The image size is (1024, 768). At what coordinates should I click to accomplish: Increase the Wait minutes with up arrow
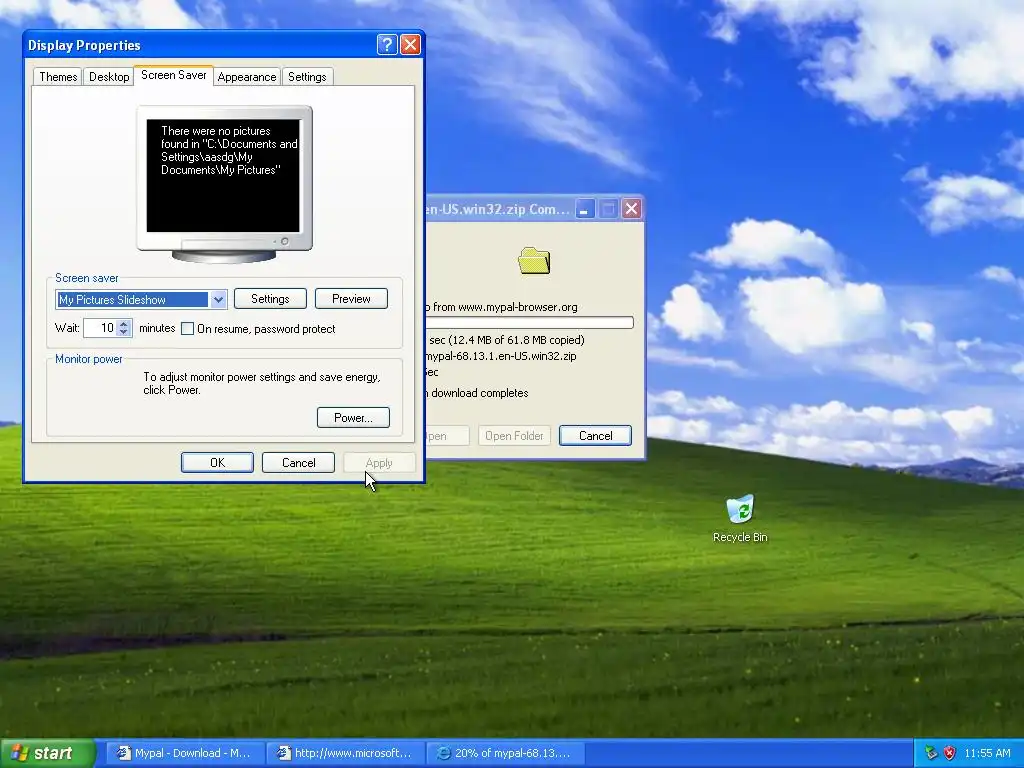[124, 323]
